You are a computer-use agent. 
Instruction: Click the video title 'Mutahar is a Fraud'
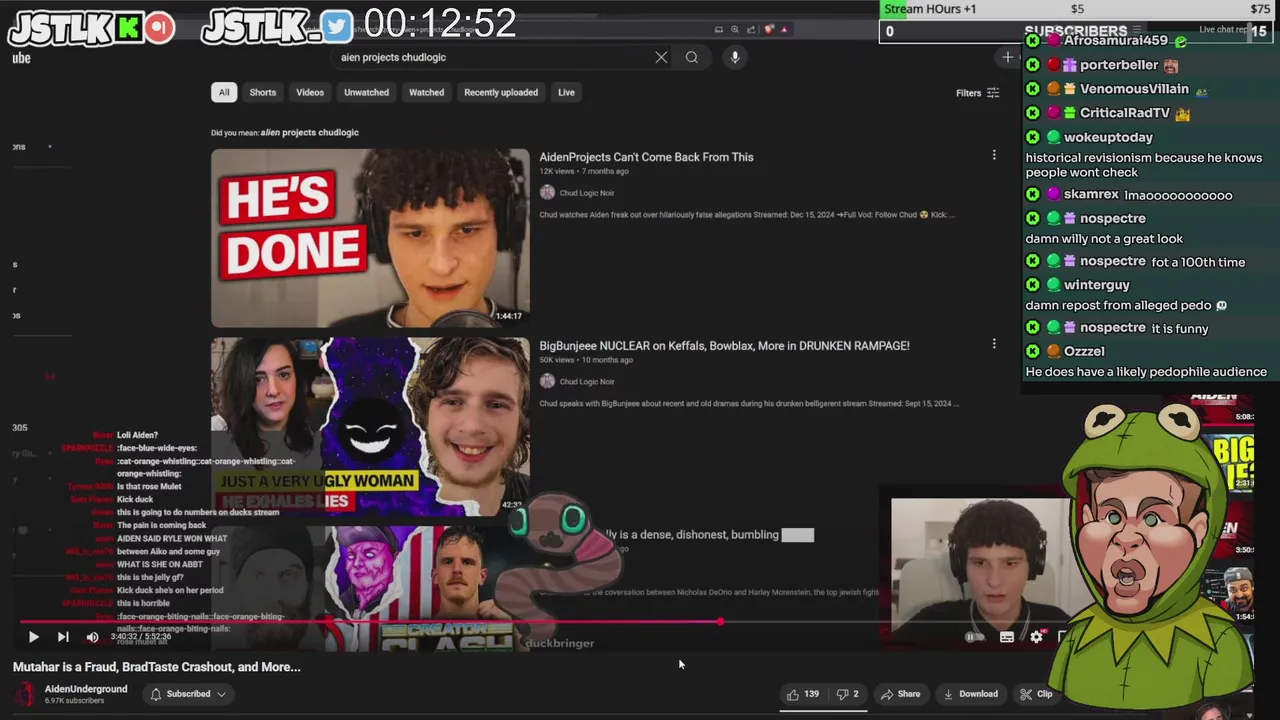click(157, 667)
